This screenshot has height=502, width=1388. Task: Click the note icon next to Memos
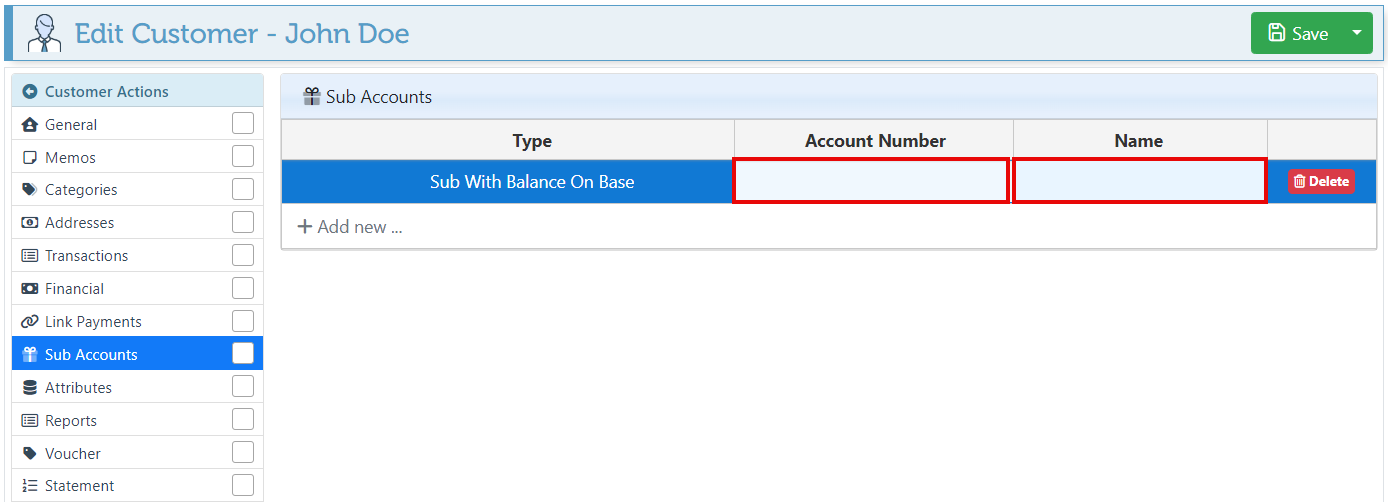pyautogui.click(x=30, y=158)
